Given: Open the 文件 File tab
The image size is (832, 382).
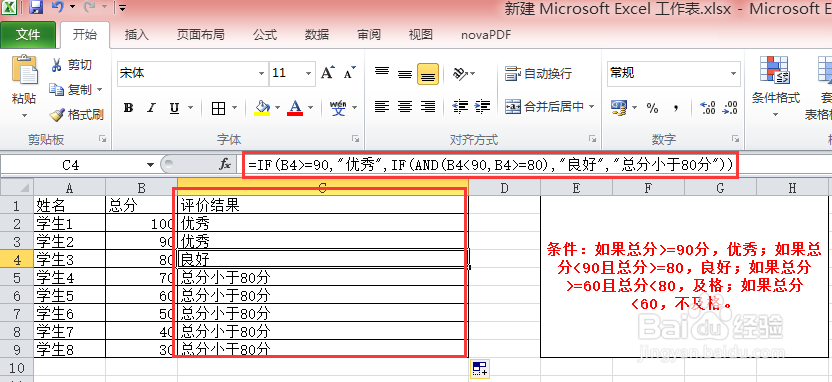Looking at the screenshot, I should (x=28, y=35).
